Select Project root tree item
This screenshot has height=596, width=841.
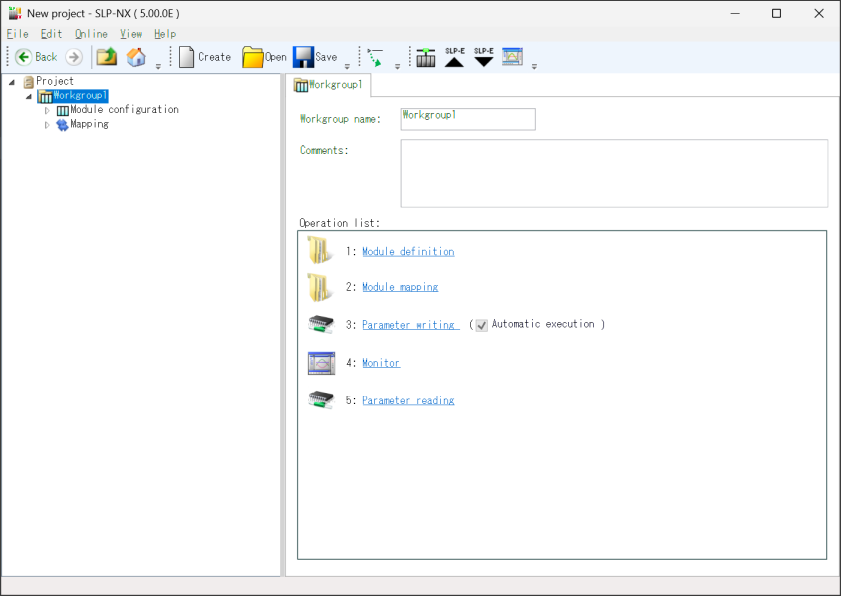pos(55,81)
